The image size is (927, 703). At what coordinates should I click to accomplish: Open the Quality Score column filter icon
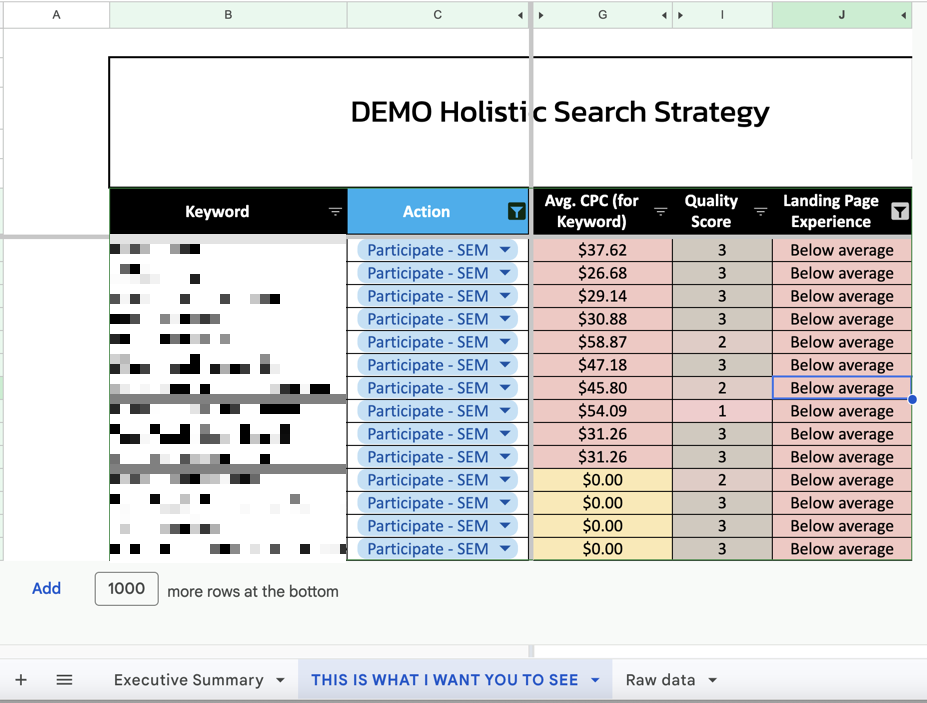pos(760,212)
